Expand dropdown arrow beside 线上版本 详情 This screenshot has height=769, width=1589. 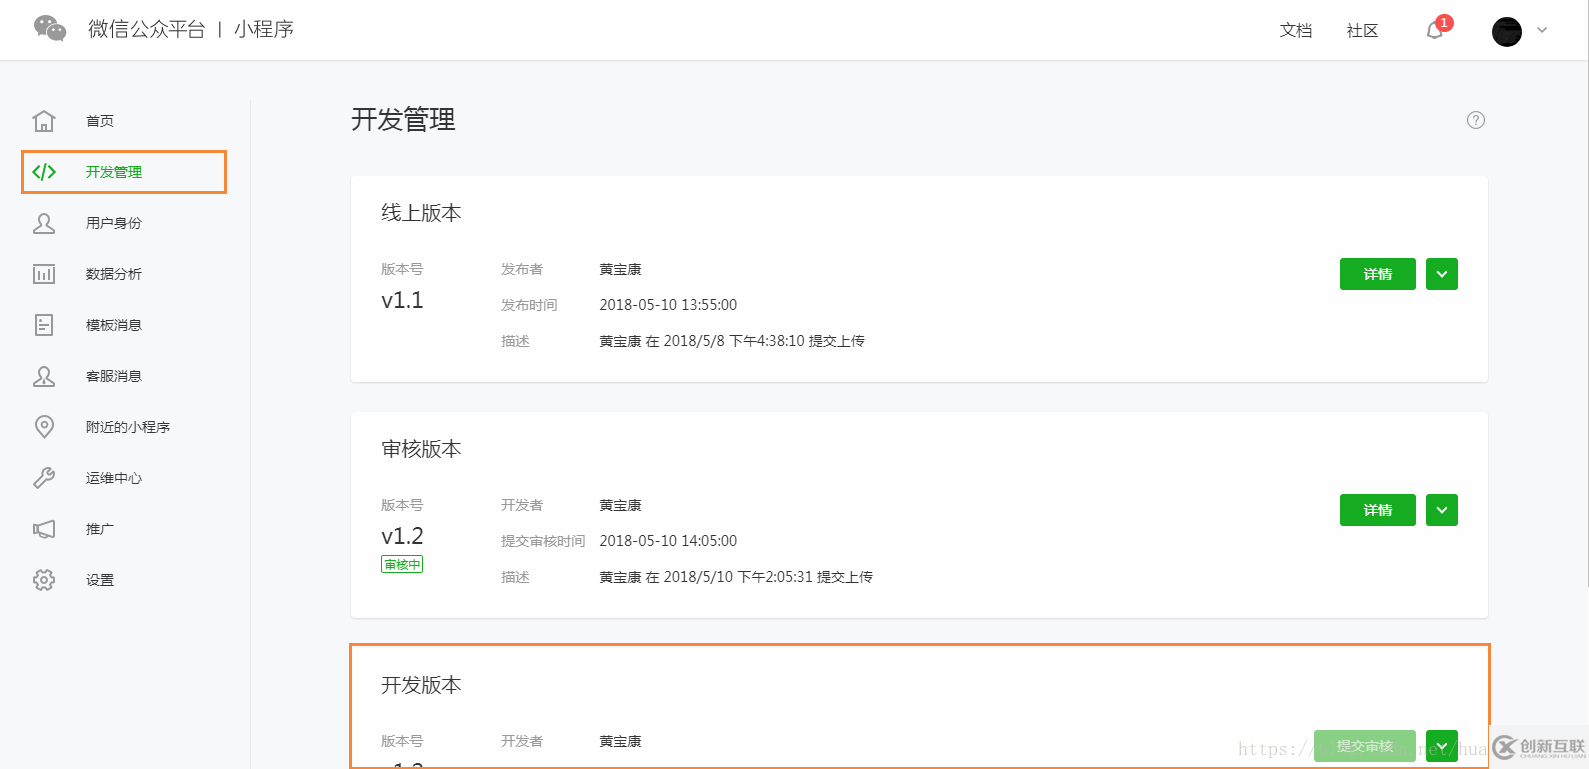click(x=1441, y=274)
